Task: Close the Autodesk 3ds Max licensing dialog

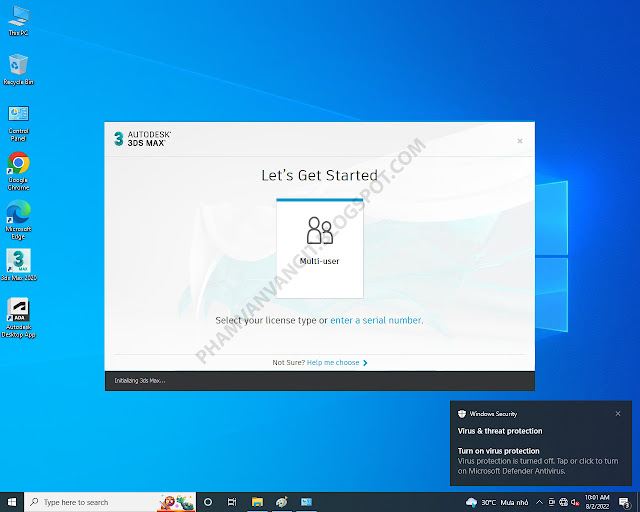Action: tap(520, 141)
